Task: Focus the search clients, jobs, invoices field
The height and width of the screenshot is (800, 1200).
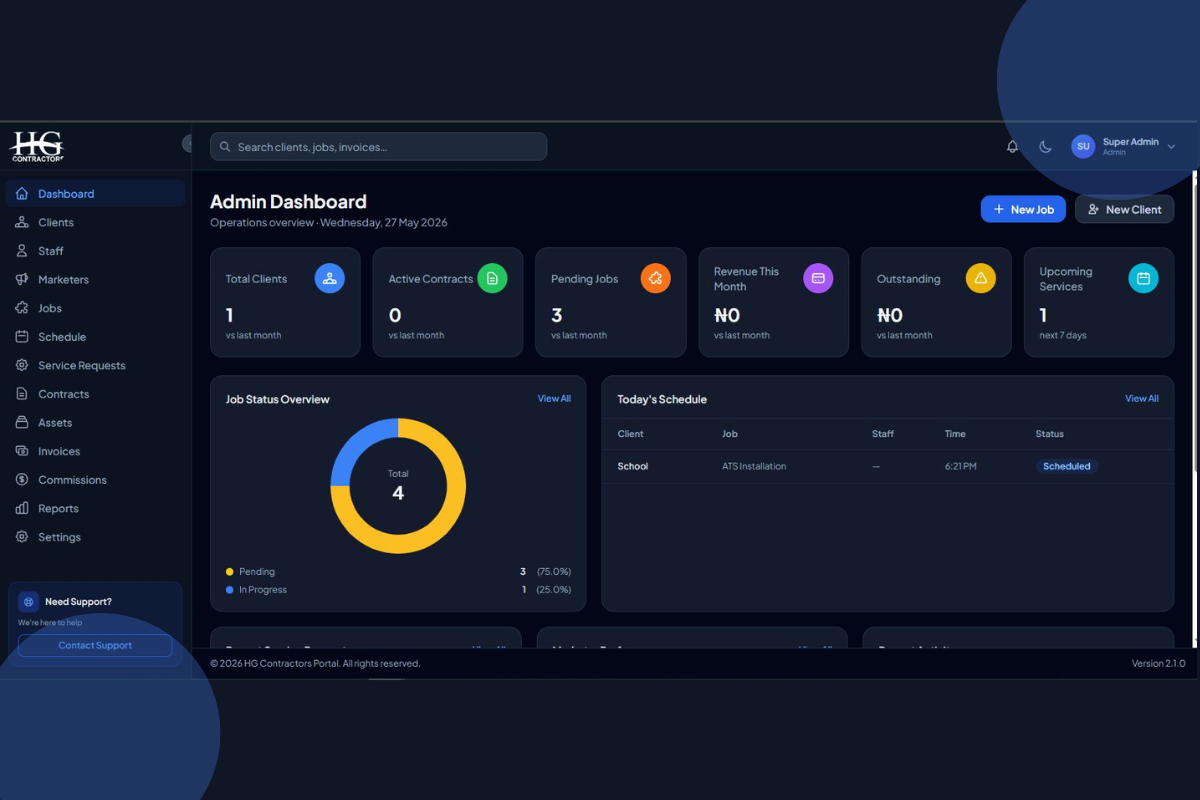Action: 378,147
